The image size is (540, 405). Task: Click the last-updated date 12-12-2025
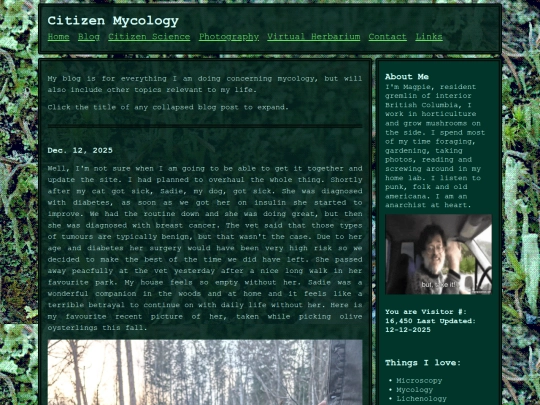[x=408, y=330]
